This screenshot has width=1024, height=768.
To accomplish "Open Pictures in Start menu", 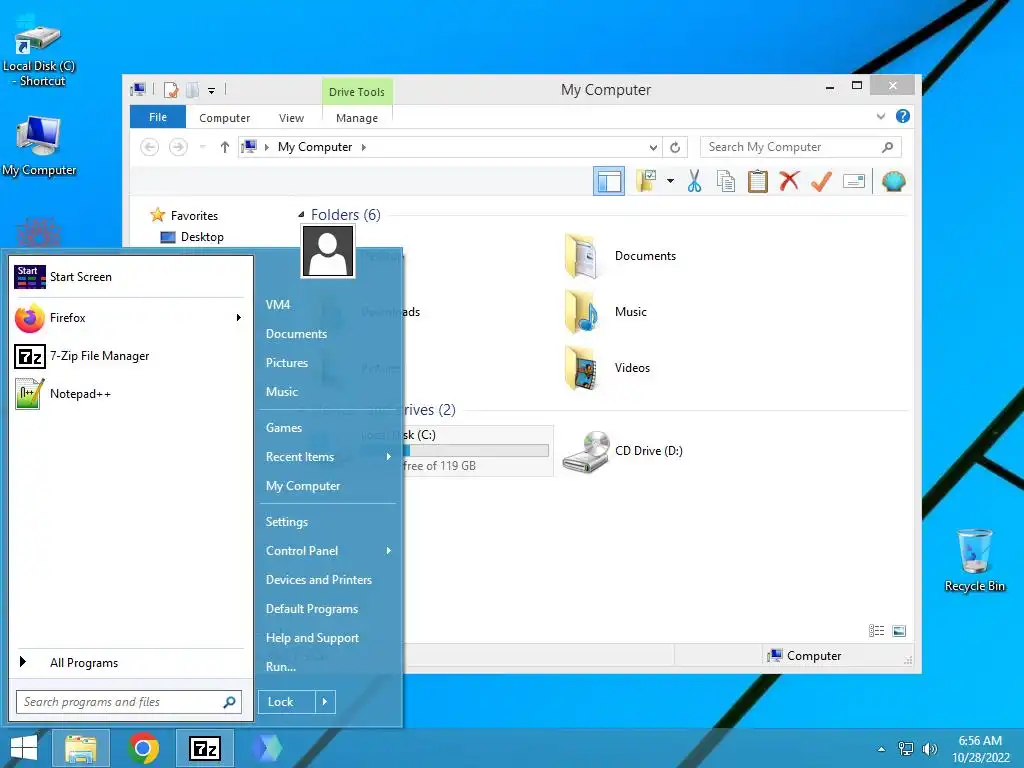I will [286, 362].
